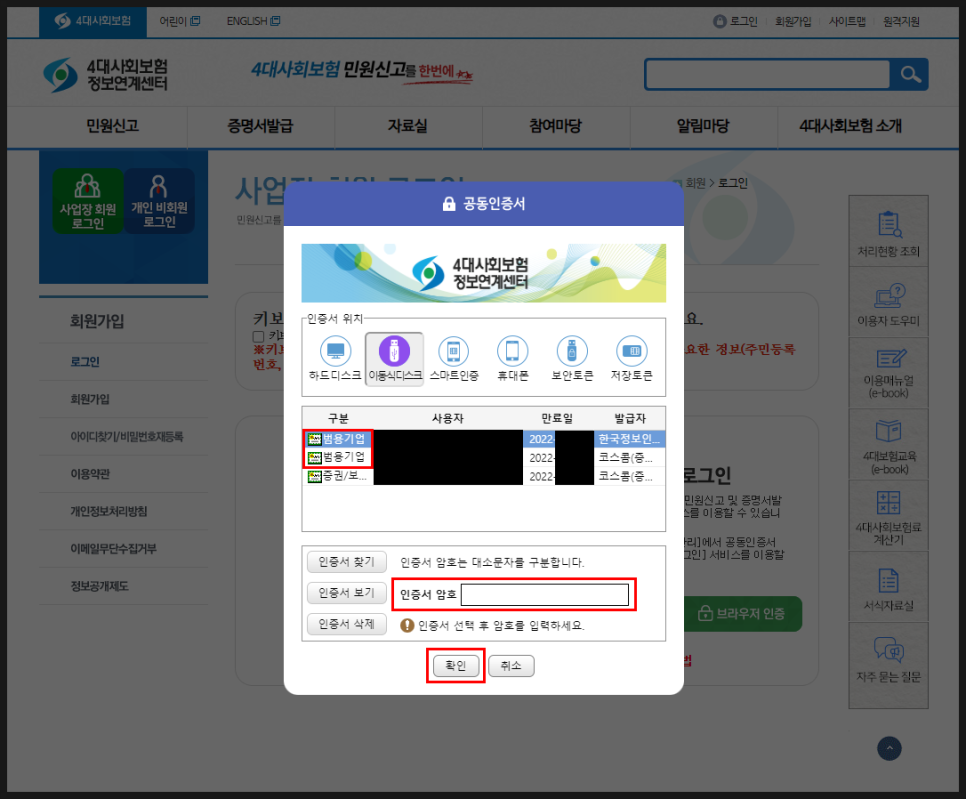The width and height of the screenshot is (966, 799).
Task: Open the 증명서발급 main menu
Action: [261, 126]
